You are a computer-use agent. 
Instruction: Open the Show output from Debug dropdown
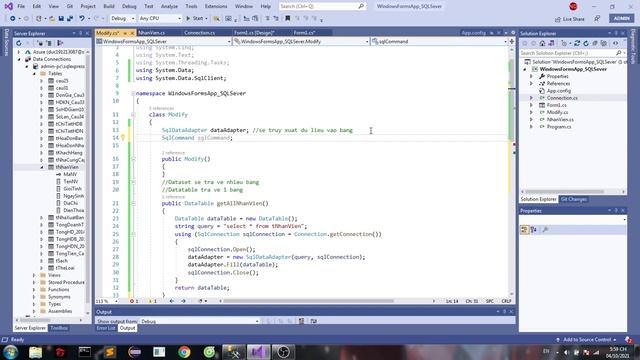pyautogui.click(x=200, y=321)
